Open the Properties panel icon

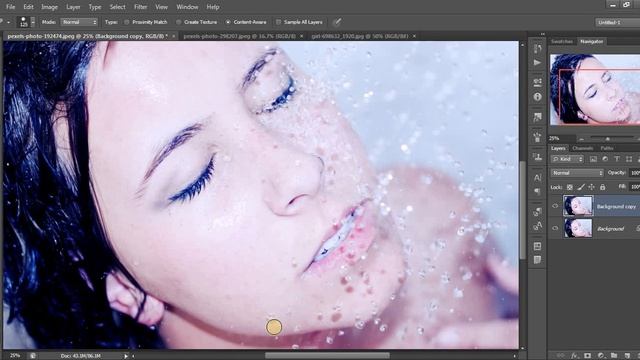coord(537,82)
